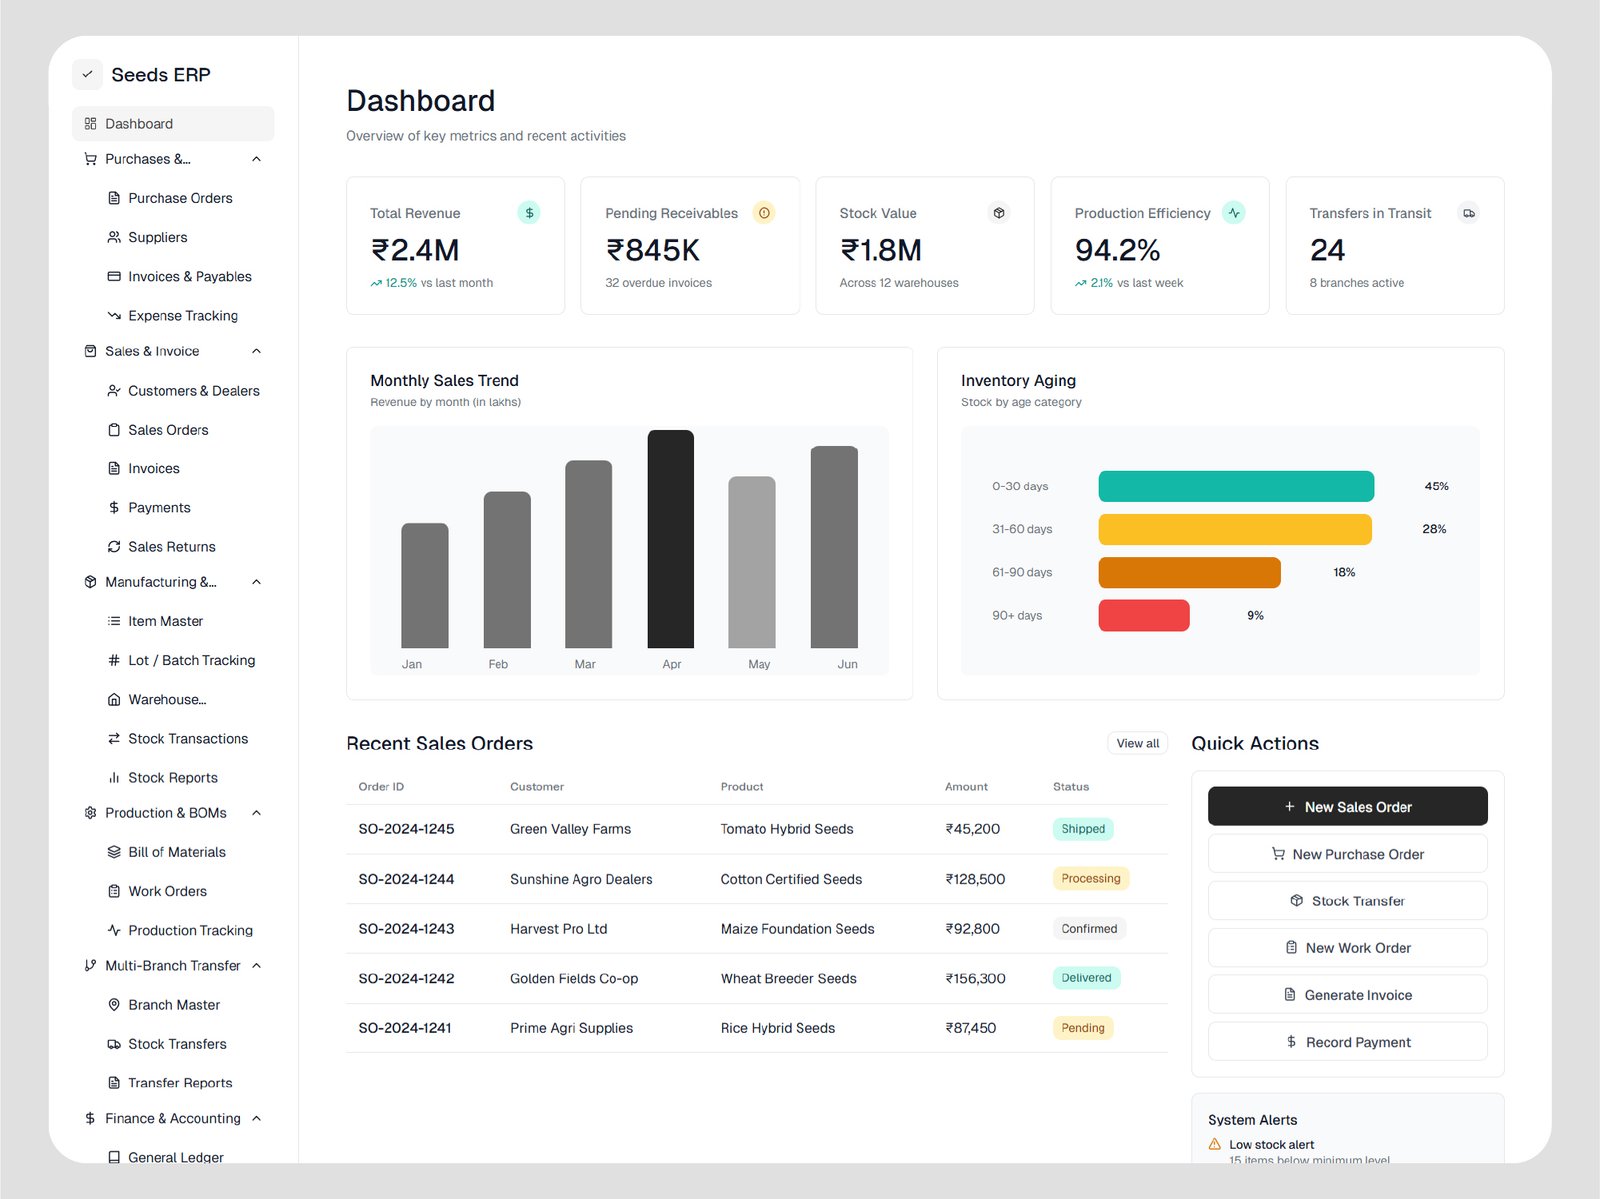Collapse the Production & BOMs chevron
Image resolution: width=1600 pixels, height=1199 pixels.
point(256,813)
